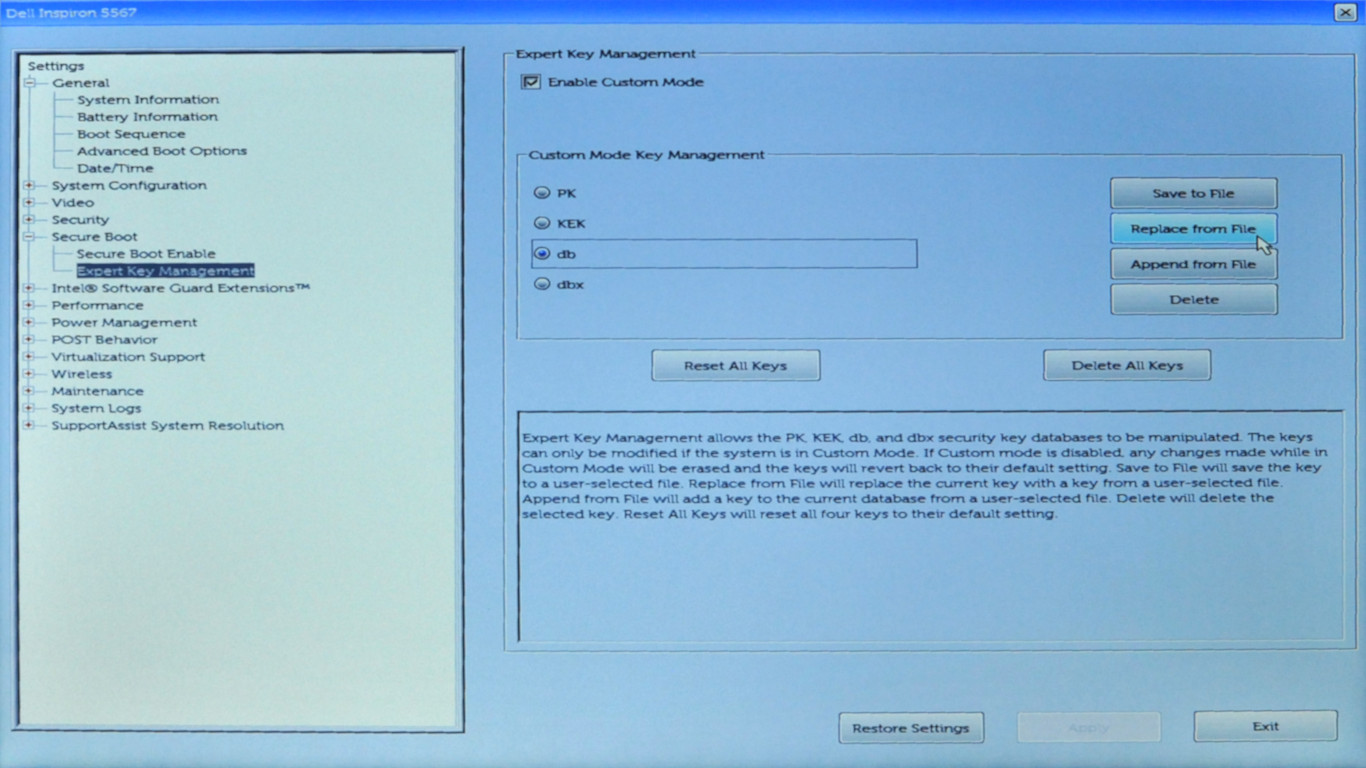Select the General tree label
This screenshot has height=768, width=1366.
tap(81, 83)
